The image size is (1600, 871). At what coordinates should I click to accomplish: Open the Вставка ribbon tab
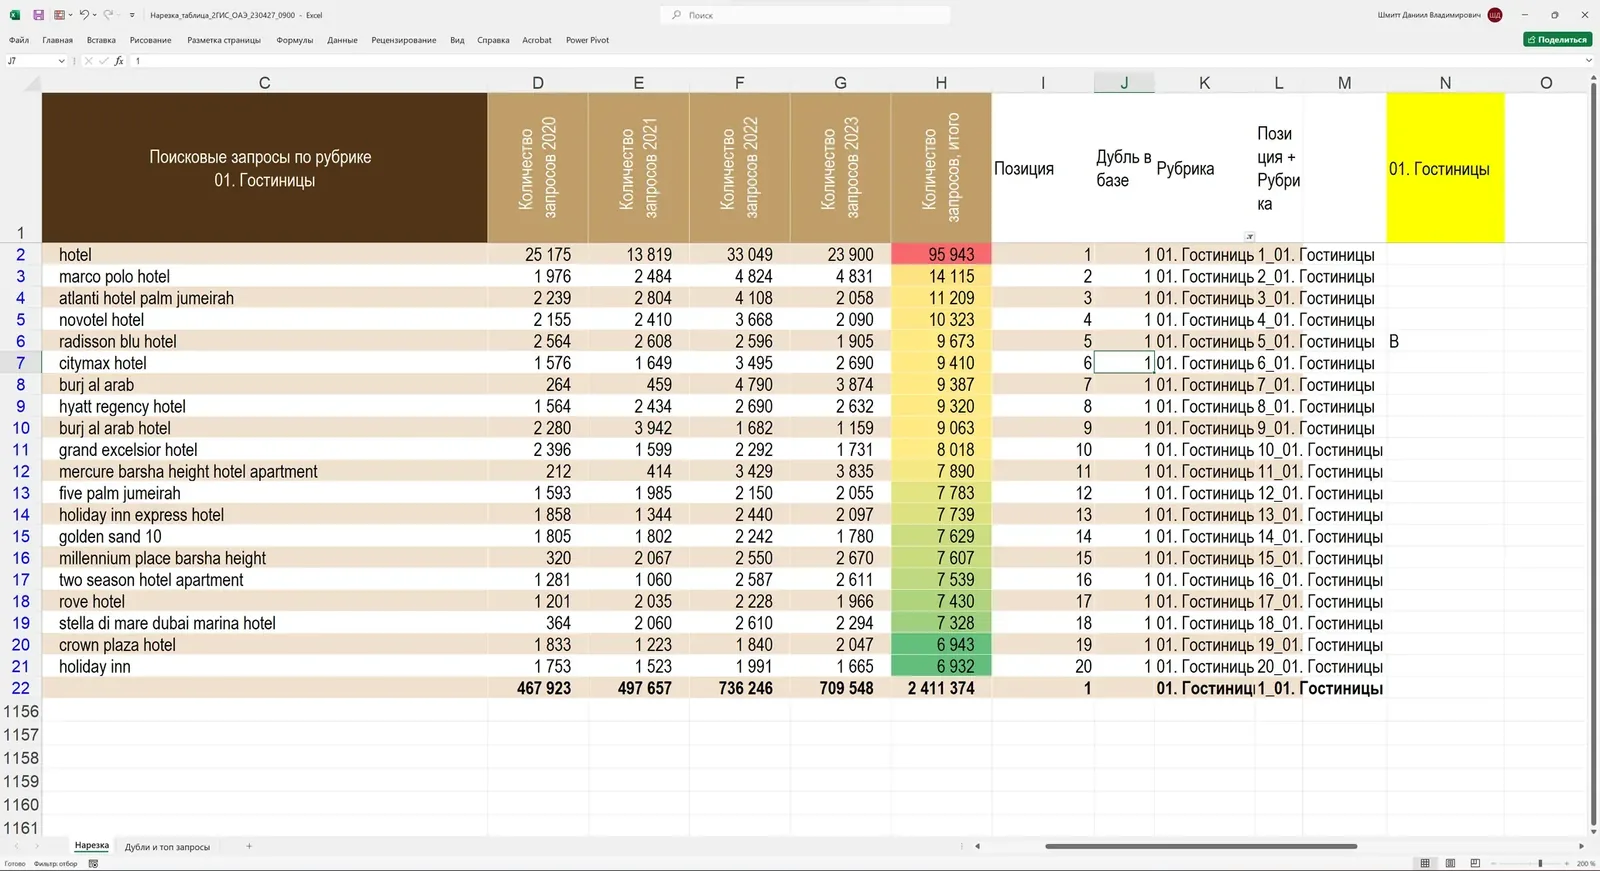101,40
